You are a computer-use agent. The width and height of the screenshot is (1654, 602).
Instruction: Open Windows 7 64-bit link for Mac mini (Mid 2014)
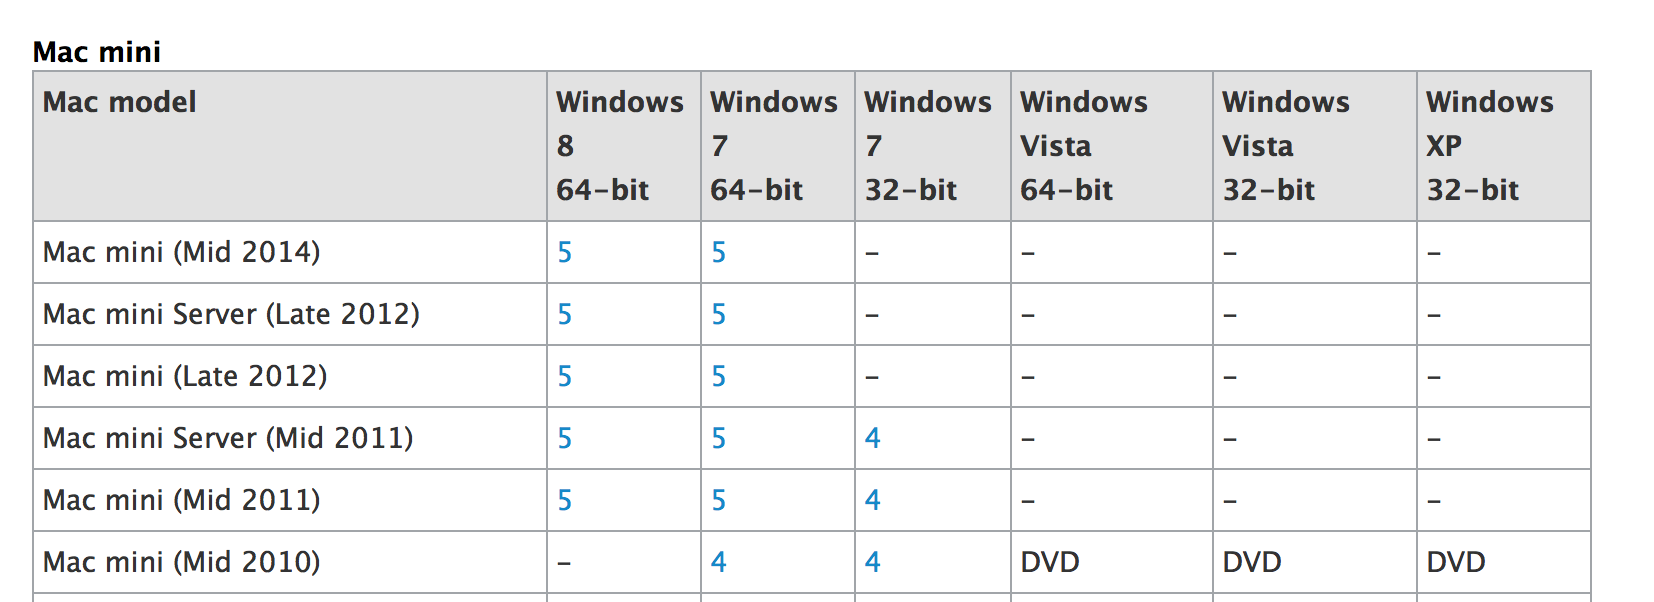point(719,253)
